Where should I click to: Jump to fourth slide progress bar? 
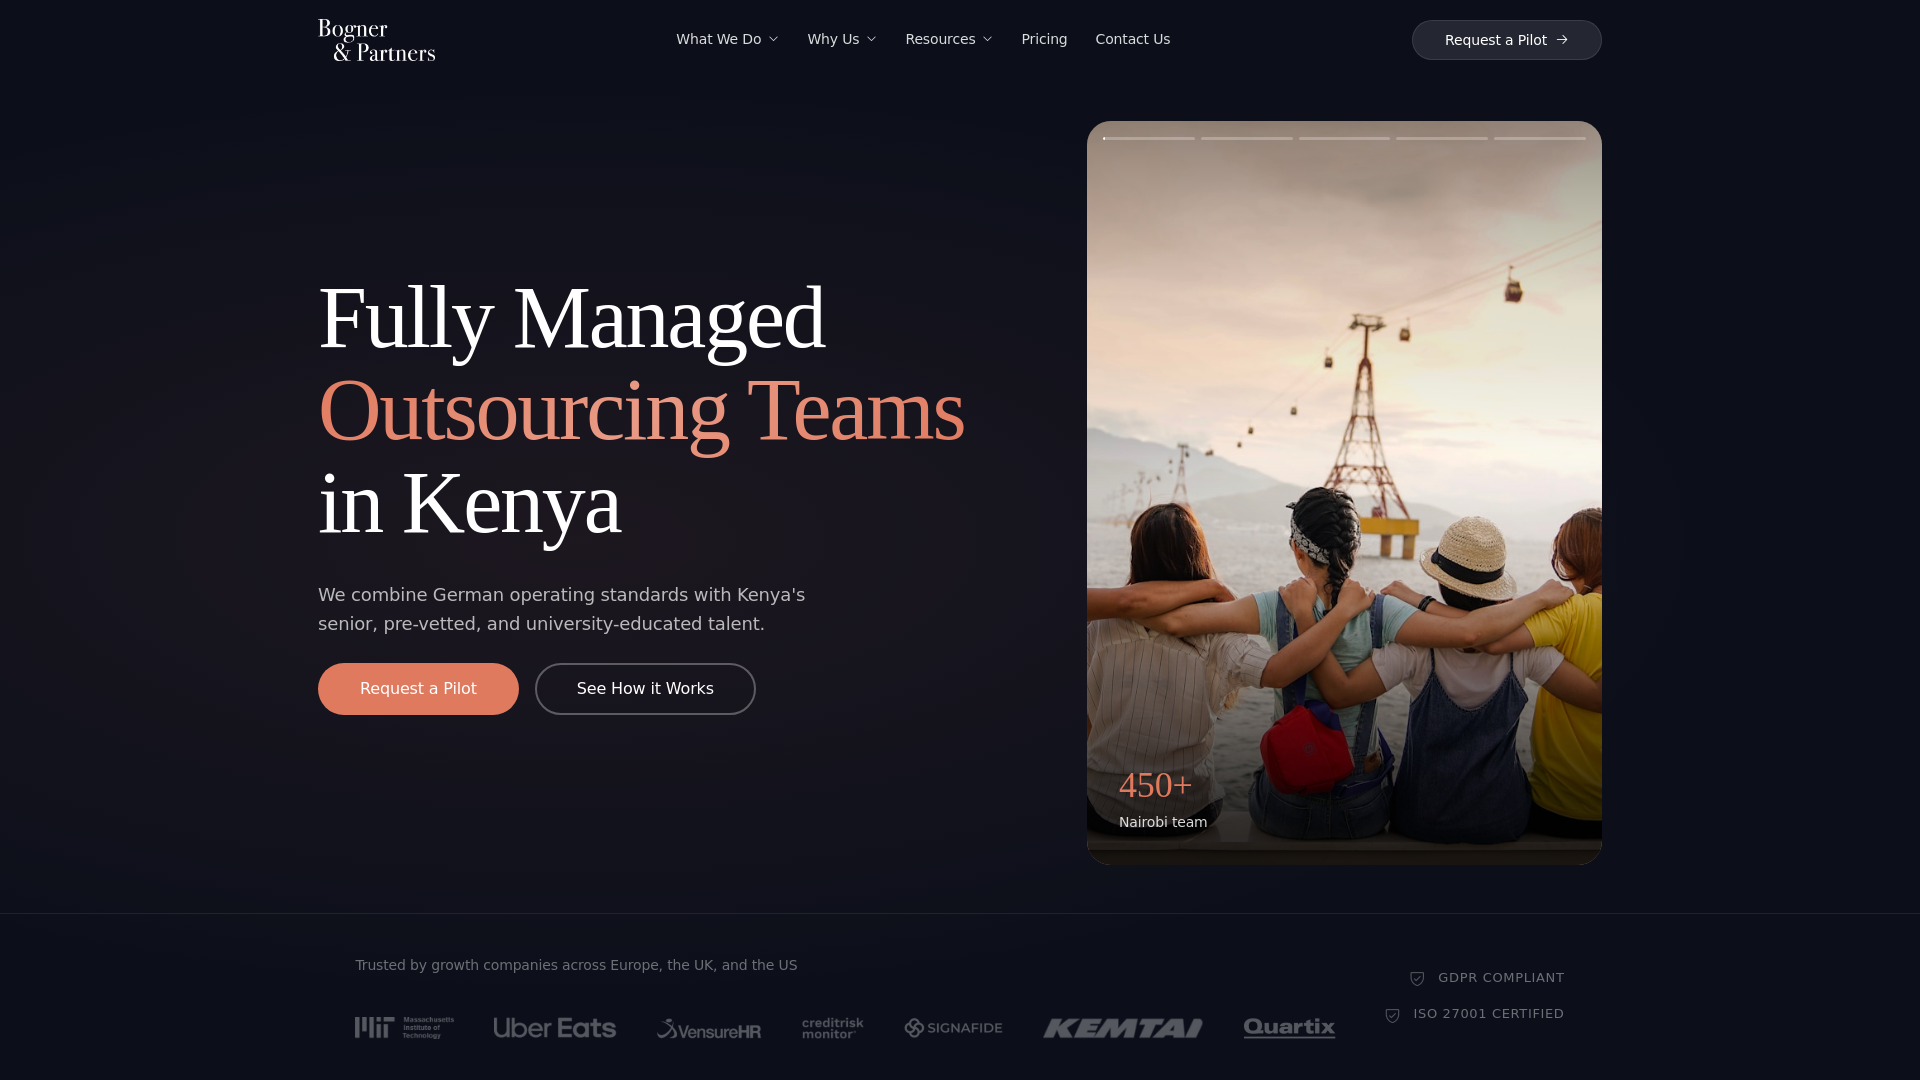1442,138
